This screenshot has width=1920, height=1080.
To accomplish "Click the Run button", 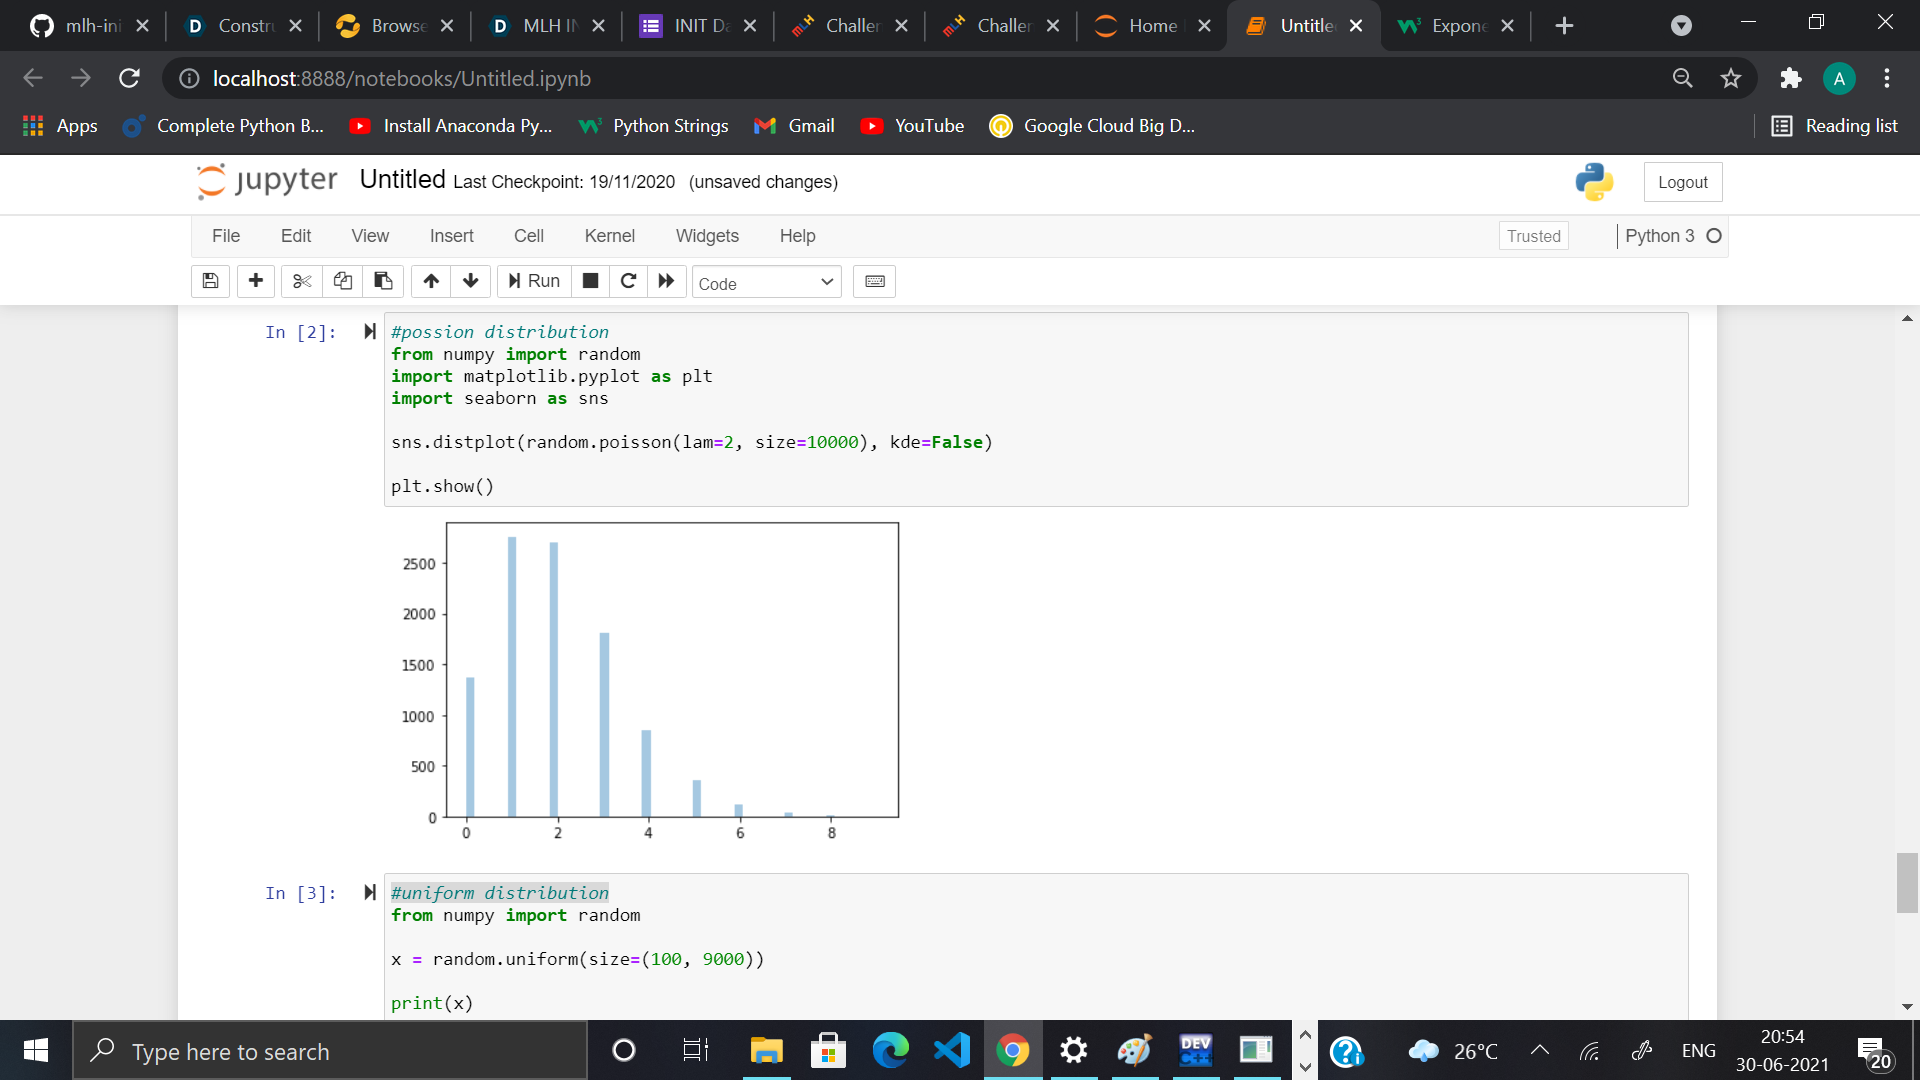I will coord(534,281).
